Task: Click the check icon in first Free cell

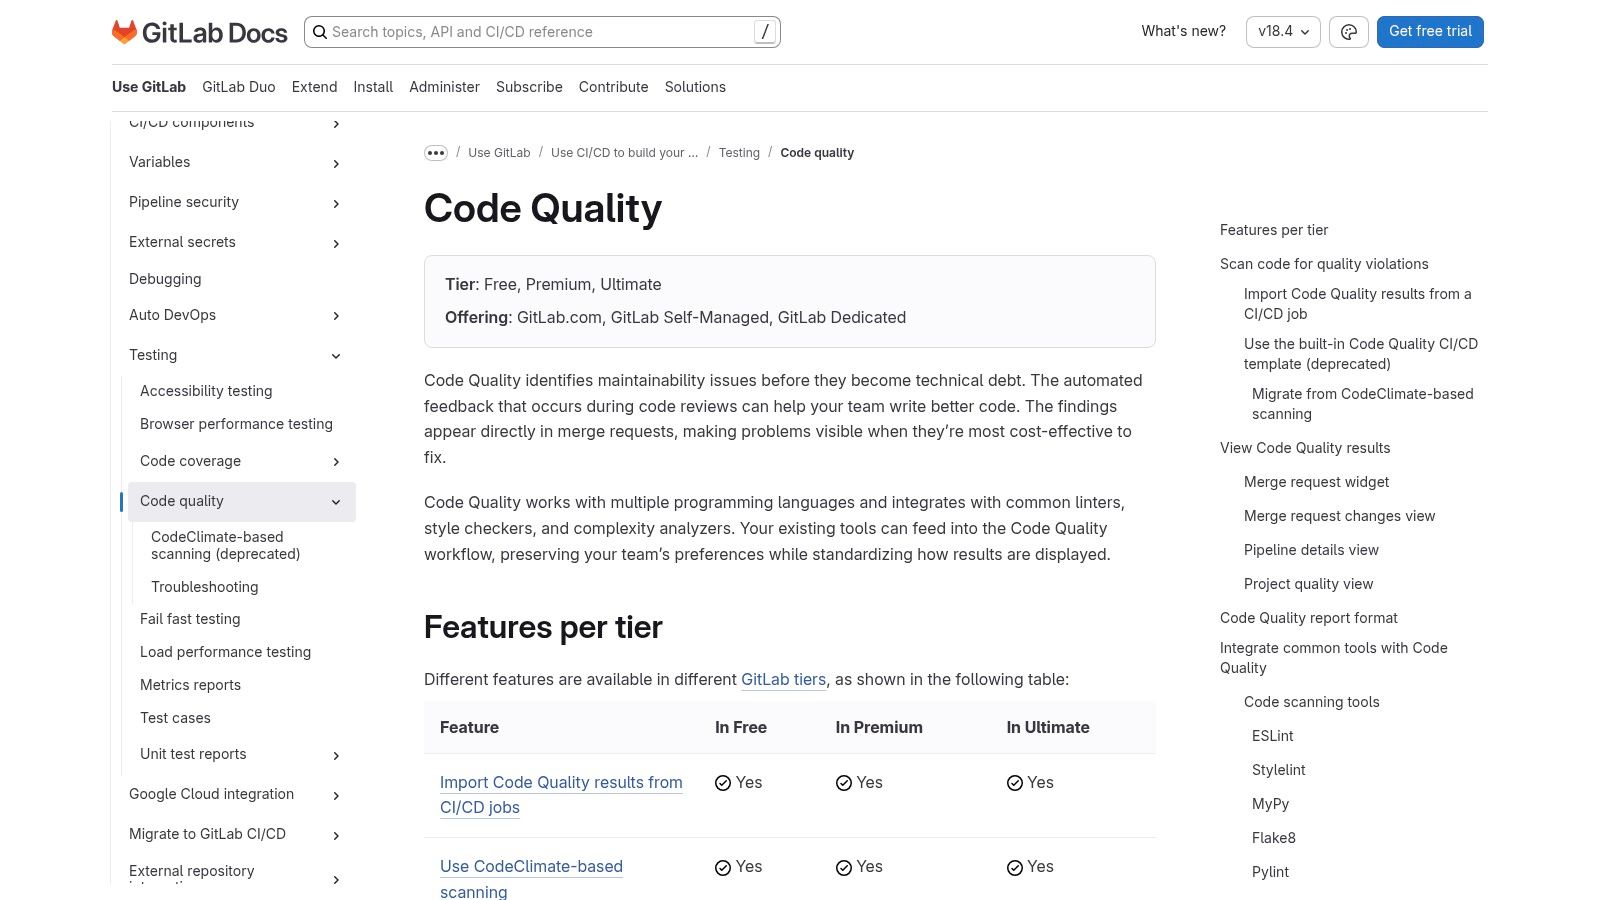Action: click(723, 783)
